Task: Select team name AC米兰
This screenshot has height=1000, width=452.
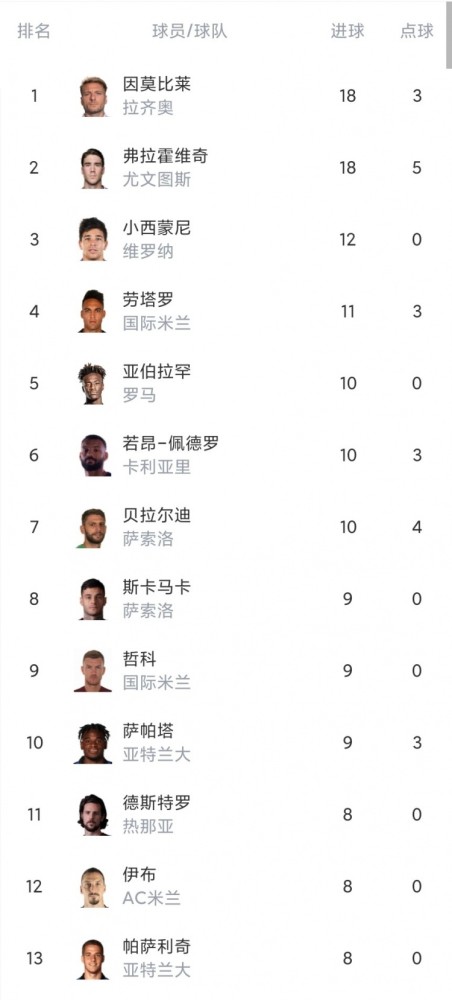Action: point(152,899)
